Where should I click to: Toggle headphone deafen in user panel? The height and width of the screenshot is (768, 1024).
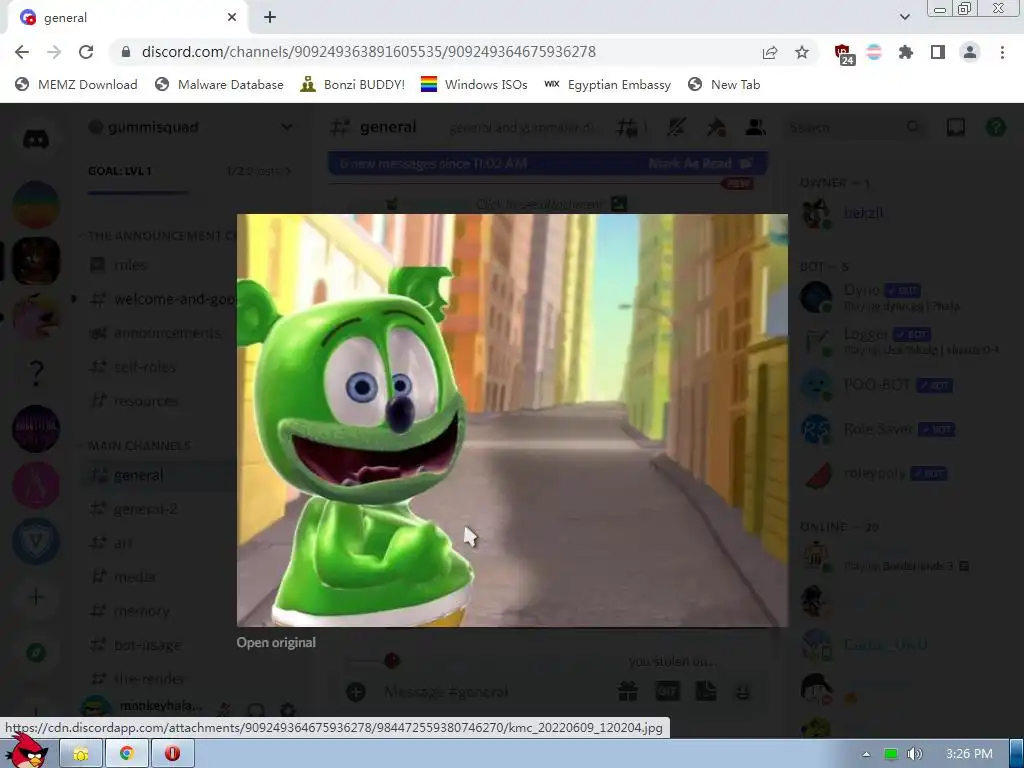(256, 709)
